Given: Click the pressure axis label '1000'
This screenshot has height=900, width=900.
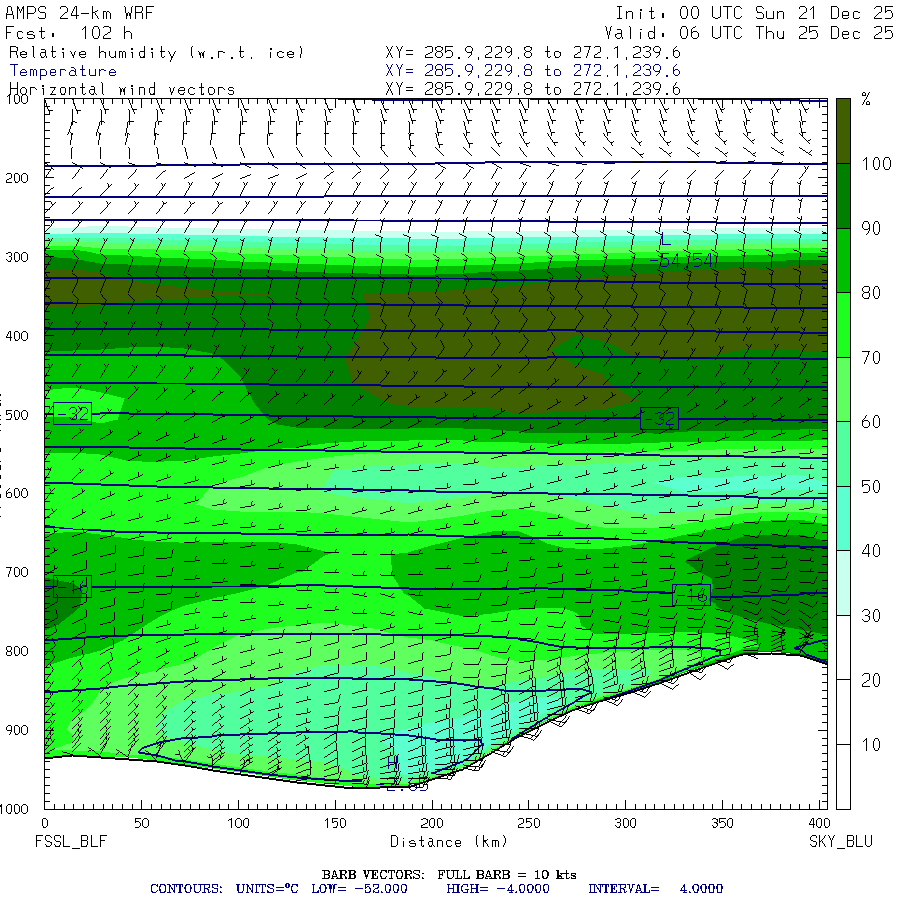Looking at the screenshot, I should [x=14, y=809].
